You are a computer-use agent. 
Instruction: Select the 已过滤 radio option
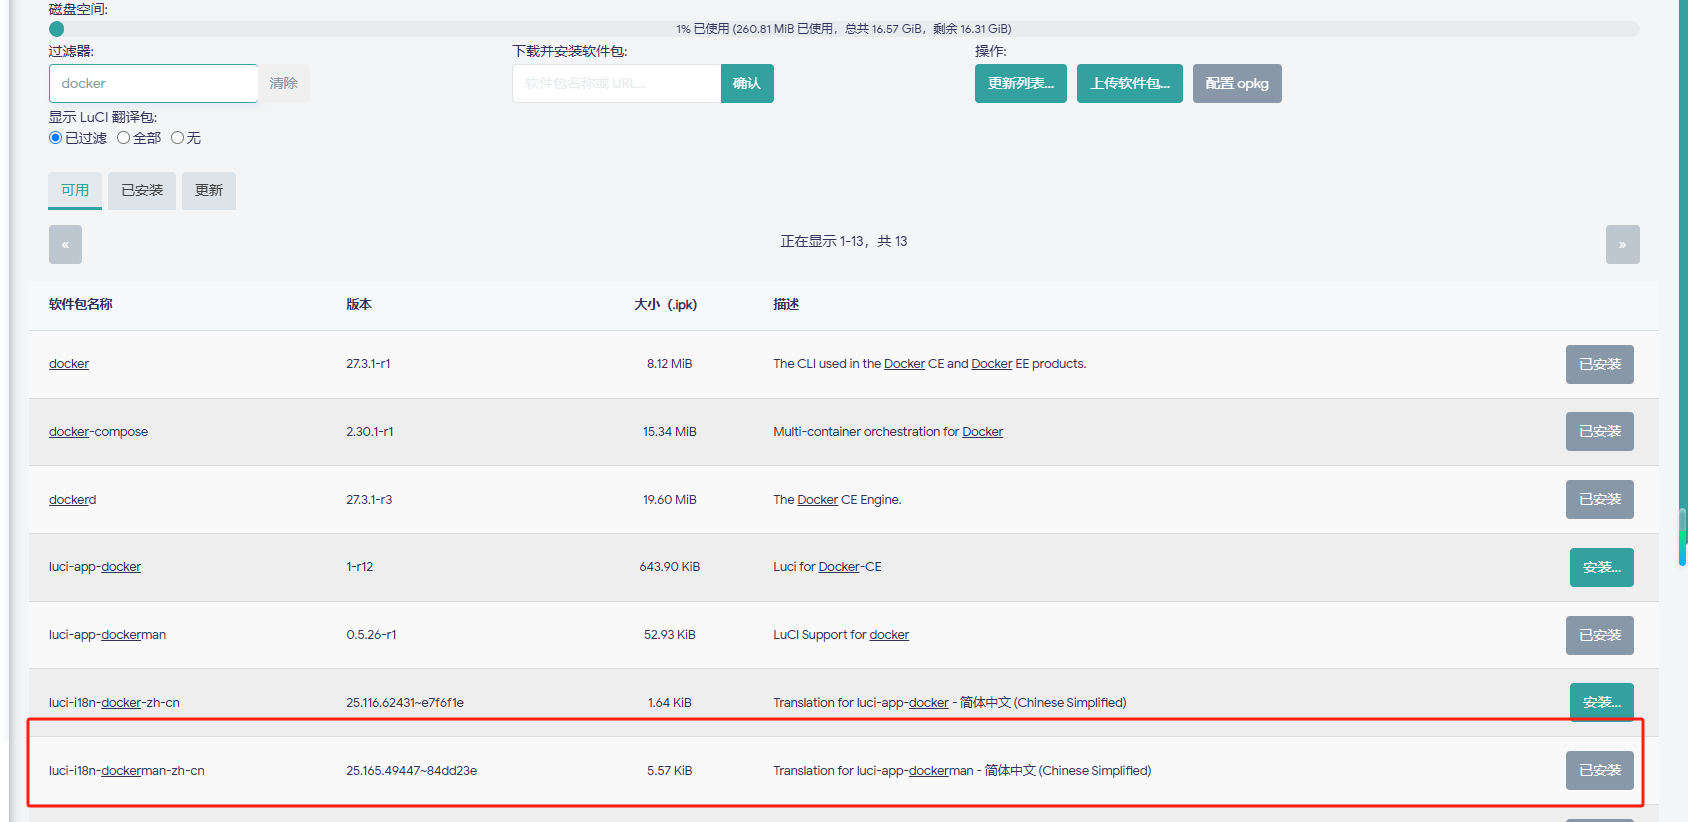[56, 138]
